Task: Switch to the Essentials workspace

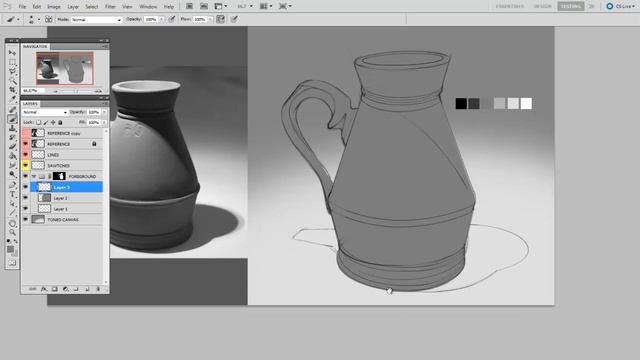Action: [x=510, y=7]
